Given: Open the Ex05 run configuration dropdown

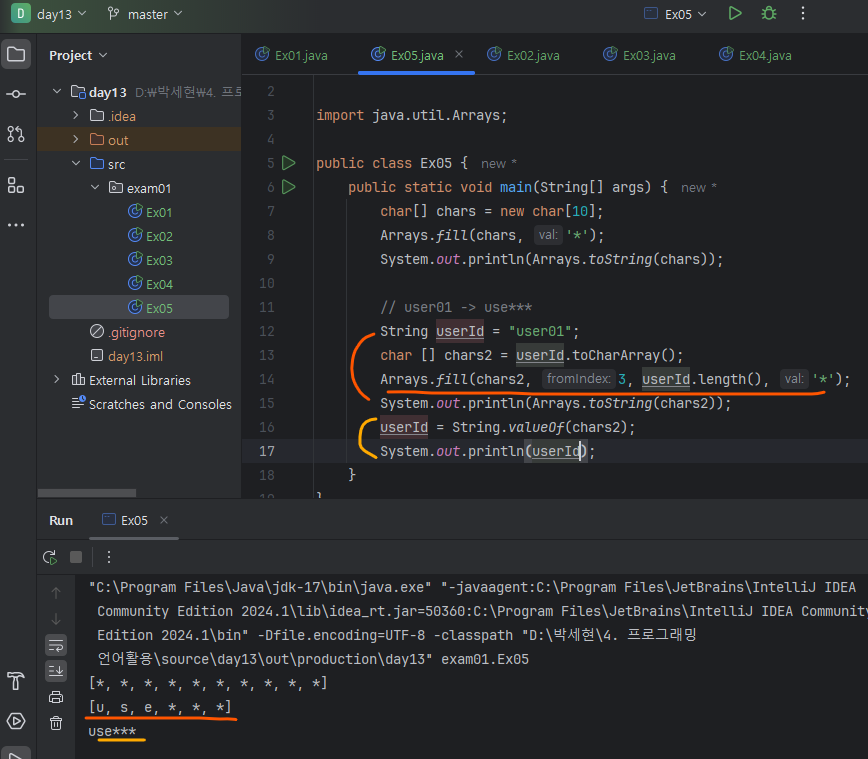Looking at the screenshot, I should pyautogui.click(x=676, y=14).
